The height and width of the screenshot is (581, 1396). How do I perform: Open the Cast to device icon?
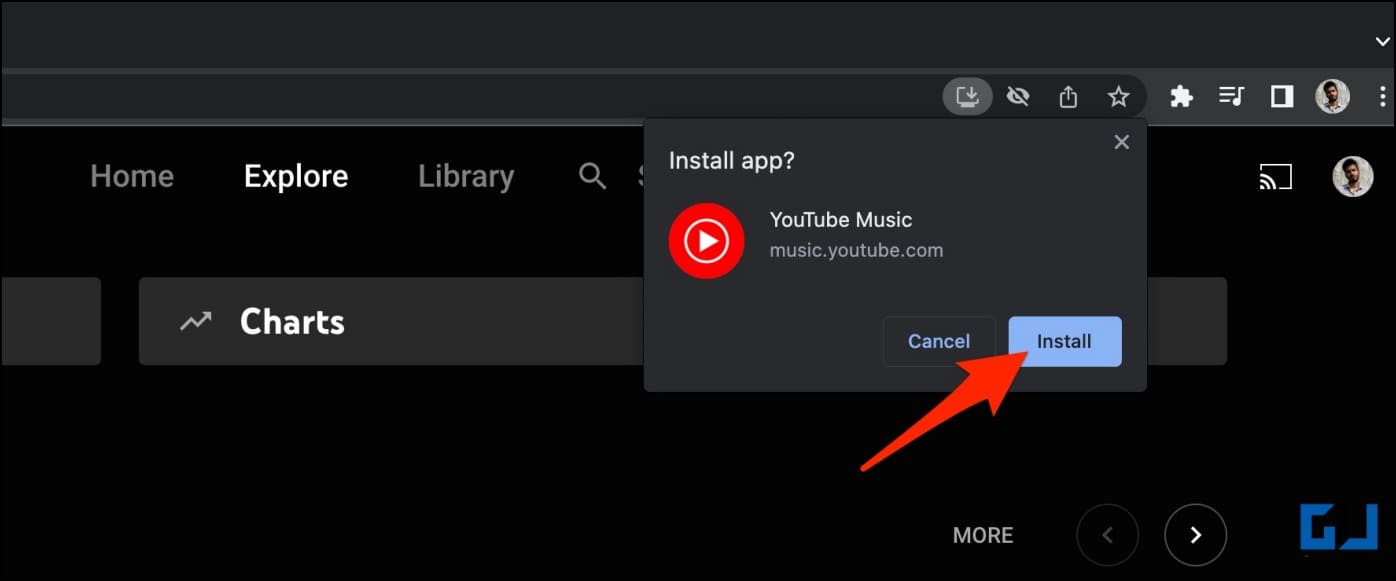(1275, 177)
